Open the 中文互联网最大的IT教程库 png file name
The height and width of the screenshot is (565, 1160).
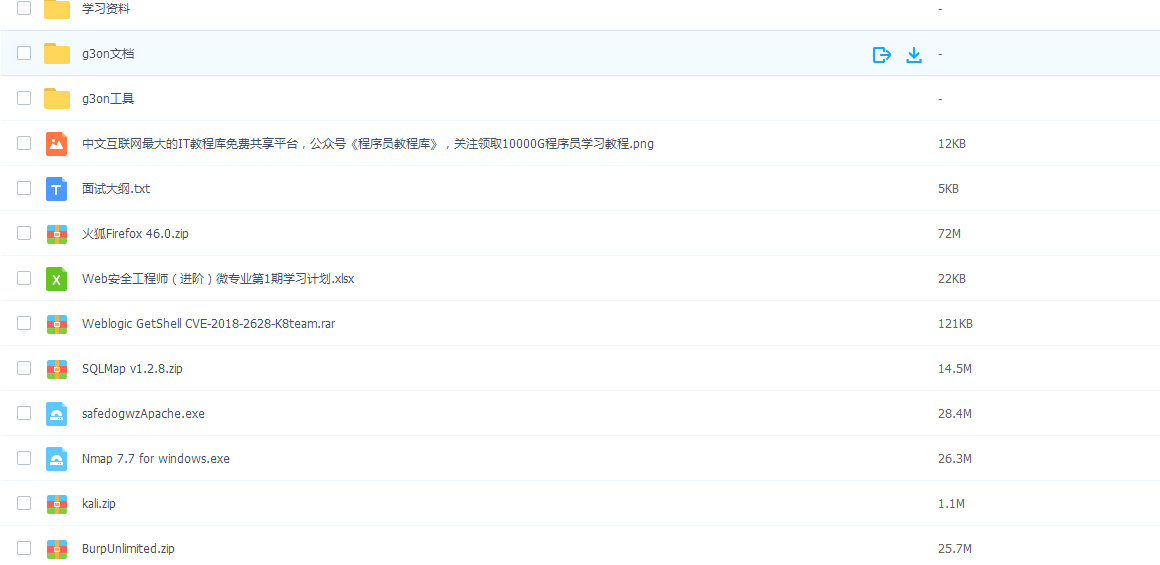pyautogui.click(x=368, y=144)
